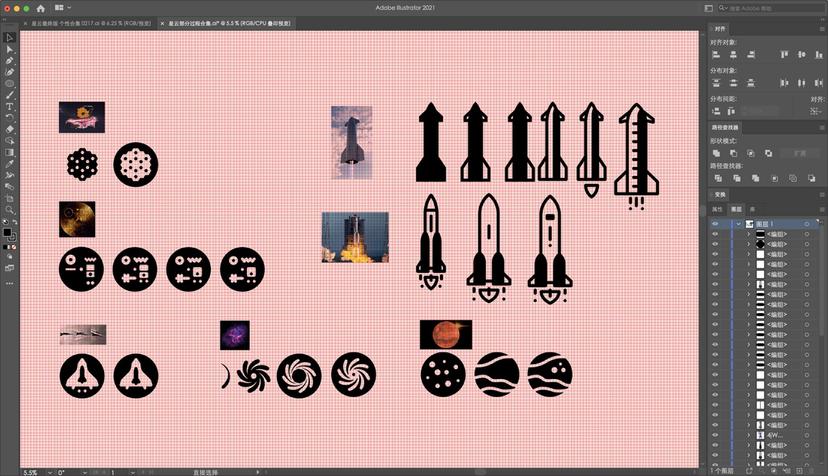
Task: Choose the Eyedropper tool
Action: (x=10, y=164)
